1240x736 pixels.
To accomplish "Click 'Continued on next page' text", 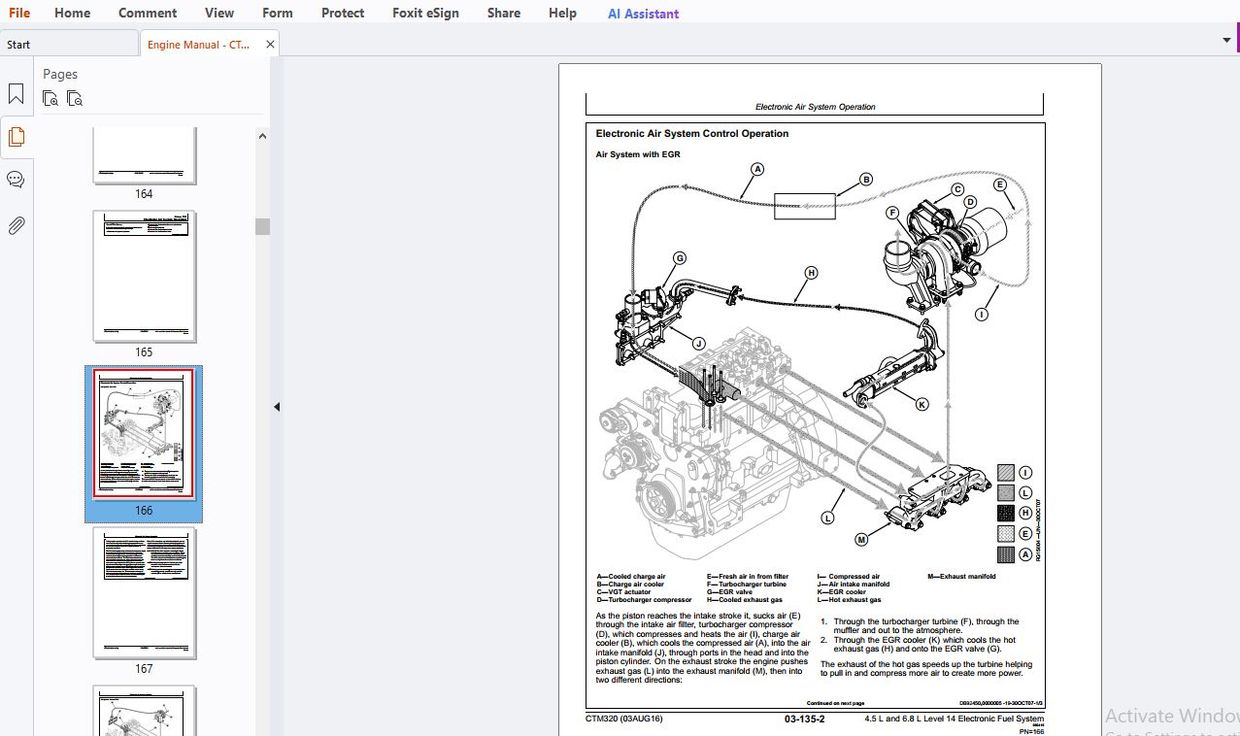I will pos(836,703).
